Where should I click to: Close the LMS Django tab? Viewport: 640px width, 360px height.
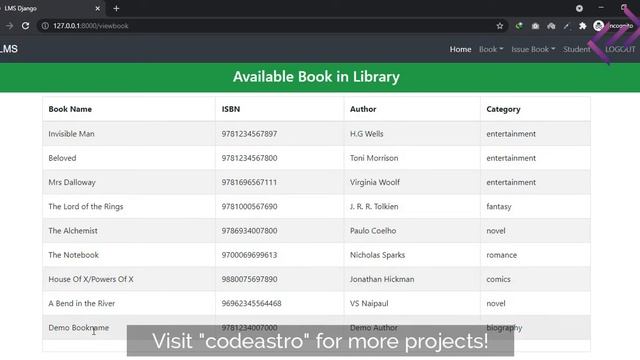(x=98, y=8)
